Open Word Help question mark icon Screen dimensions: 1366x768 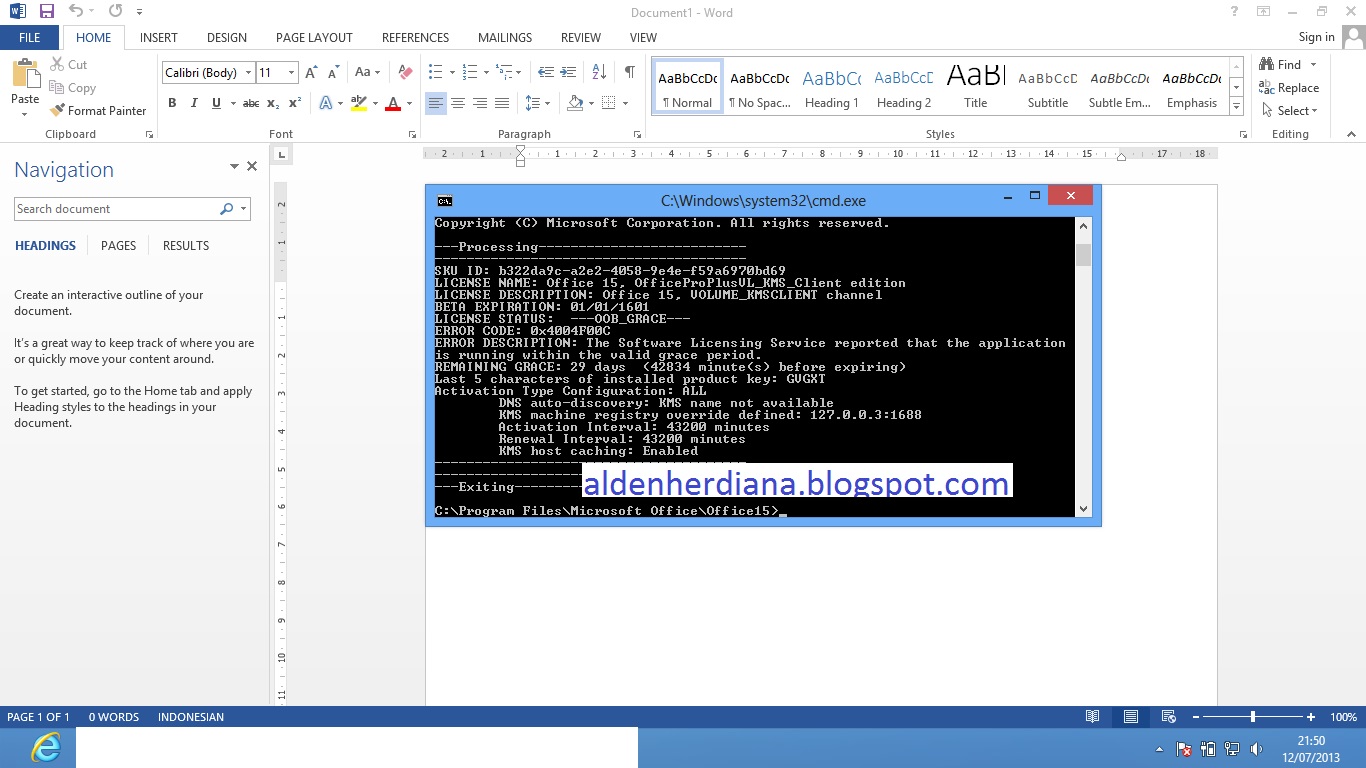click(1235, 12)
